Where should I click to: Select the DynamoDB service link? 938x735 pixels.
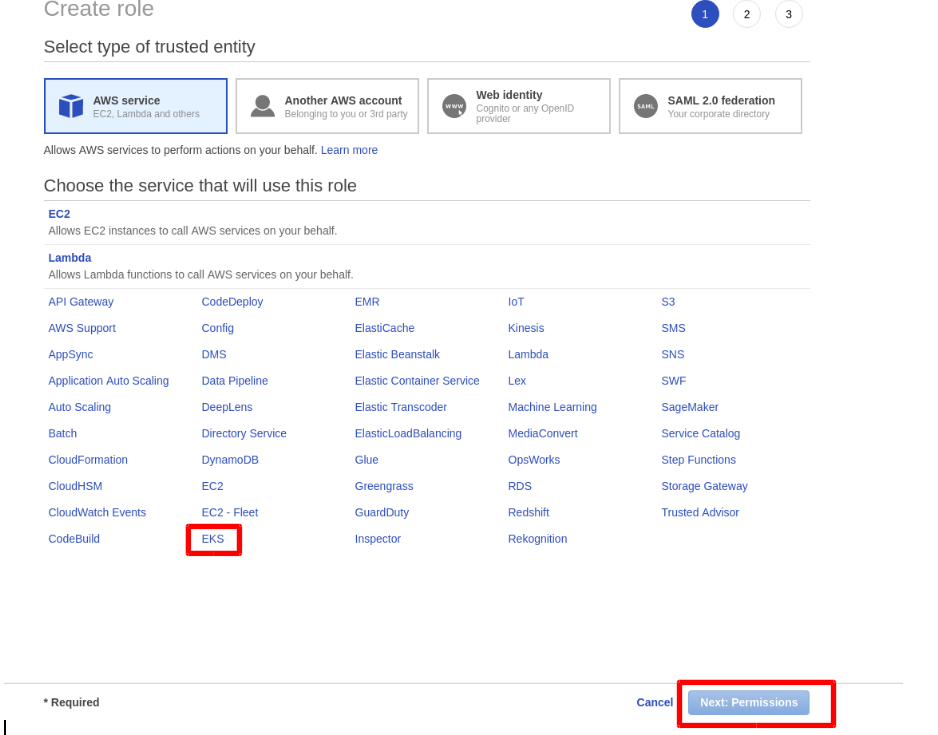tap(230, 460)
